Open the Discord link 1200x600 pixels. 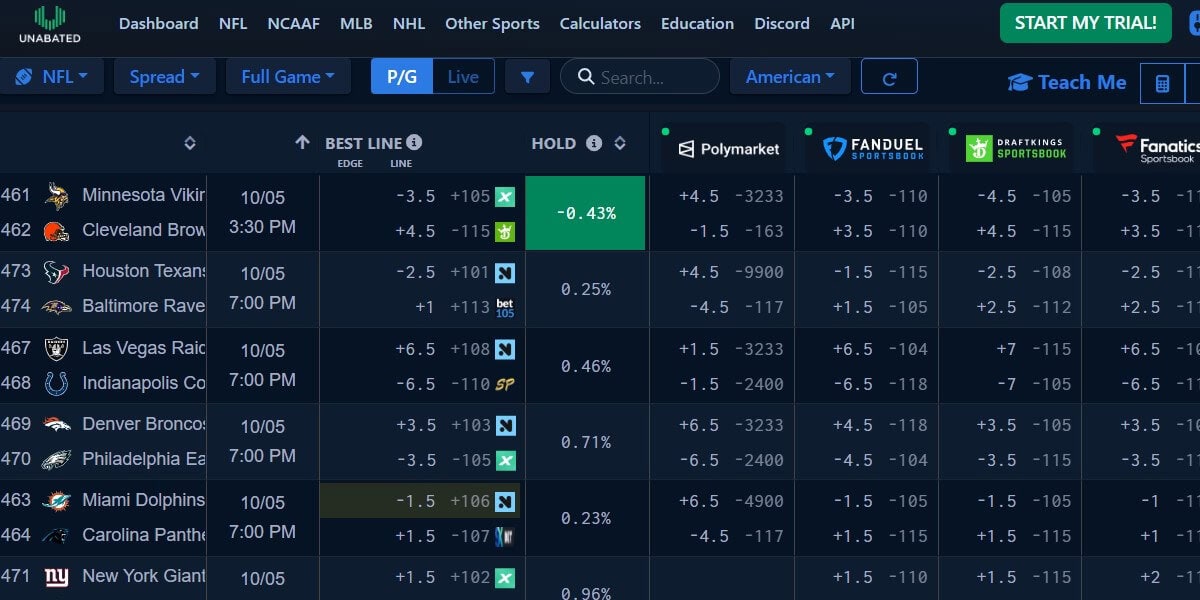782,23
